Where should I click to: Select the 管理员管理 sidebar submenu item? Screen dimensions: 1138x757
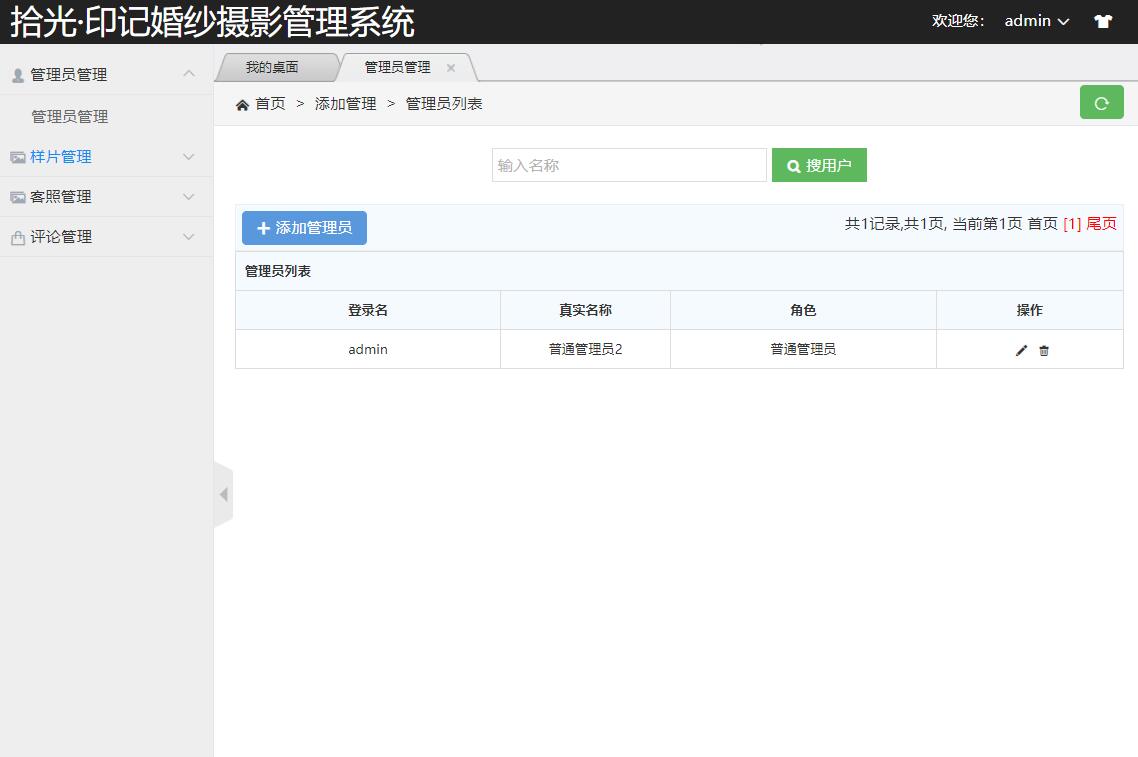[70, 116]
